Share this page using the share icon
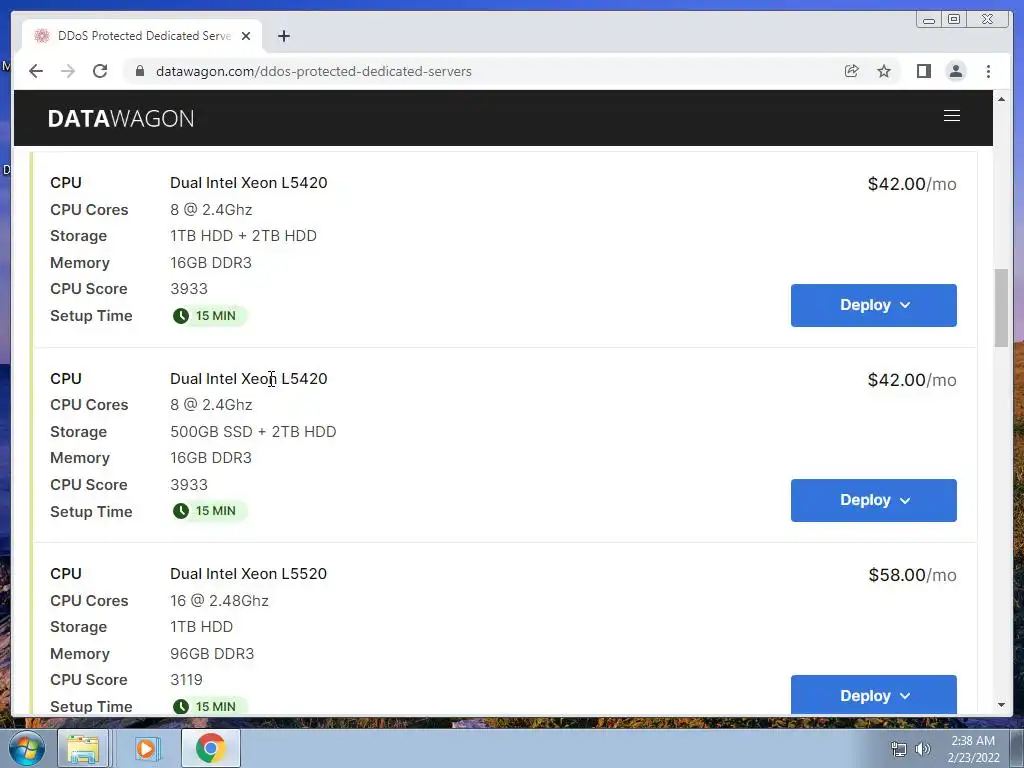Viewport: 1024px width, 768px height. [851, 71]
